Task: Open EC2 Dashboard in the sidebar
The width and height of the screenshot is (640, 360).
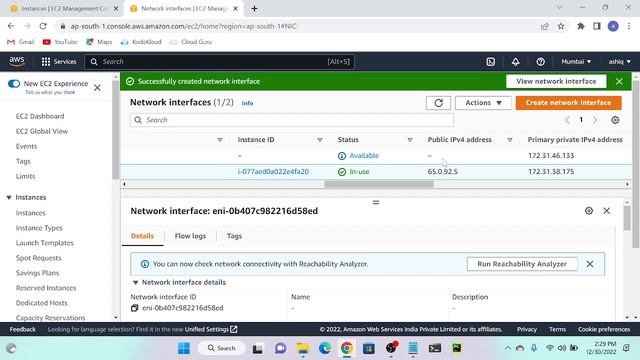Action: pyautogui.click(x=40, y=116)
